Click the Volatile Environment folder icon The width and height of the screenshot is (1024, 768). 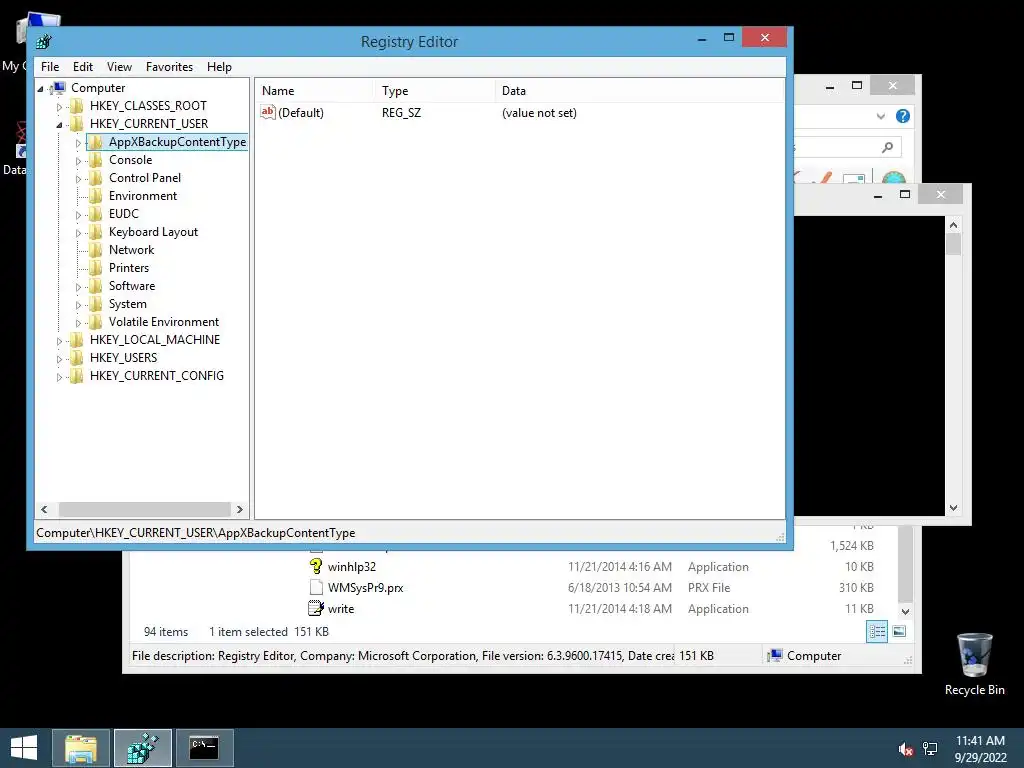[95, 321]
